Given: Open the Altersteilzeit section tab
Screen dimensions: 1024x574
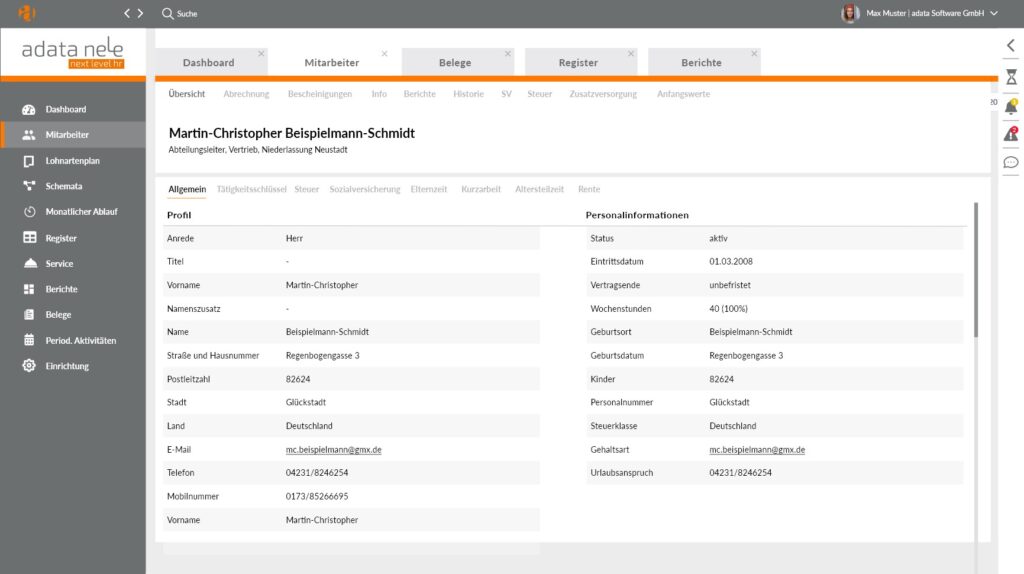Looking at the screenshot, I should pyautogui.click(x=539, y=189).
